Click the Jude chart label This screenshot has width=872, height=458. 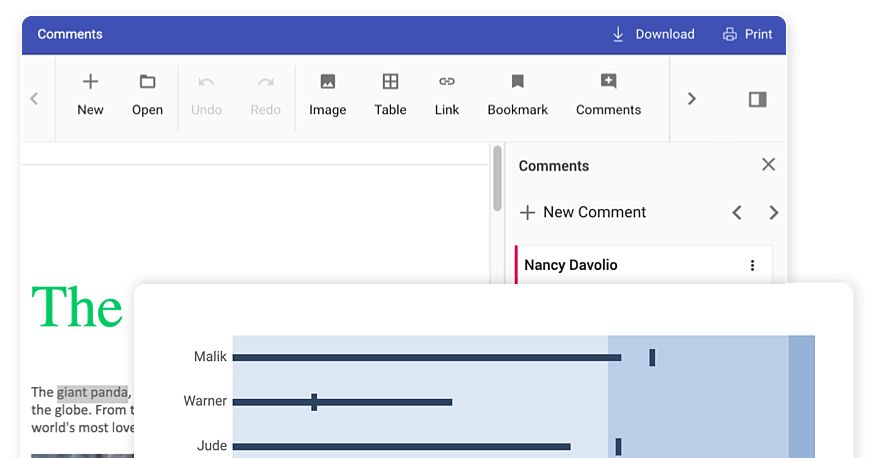212,446
